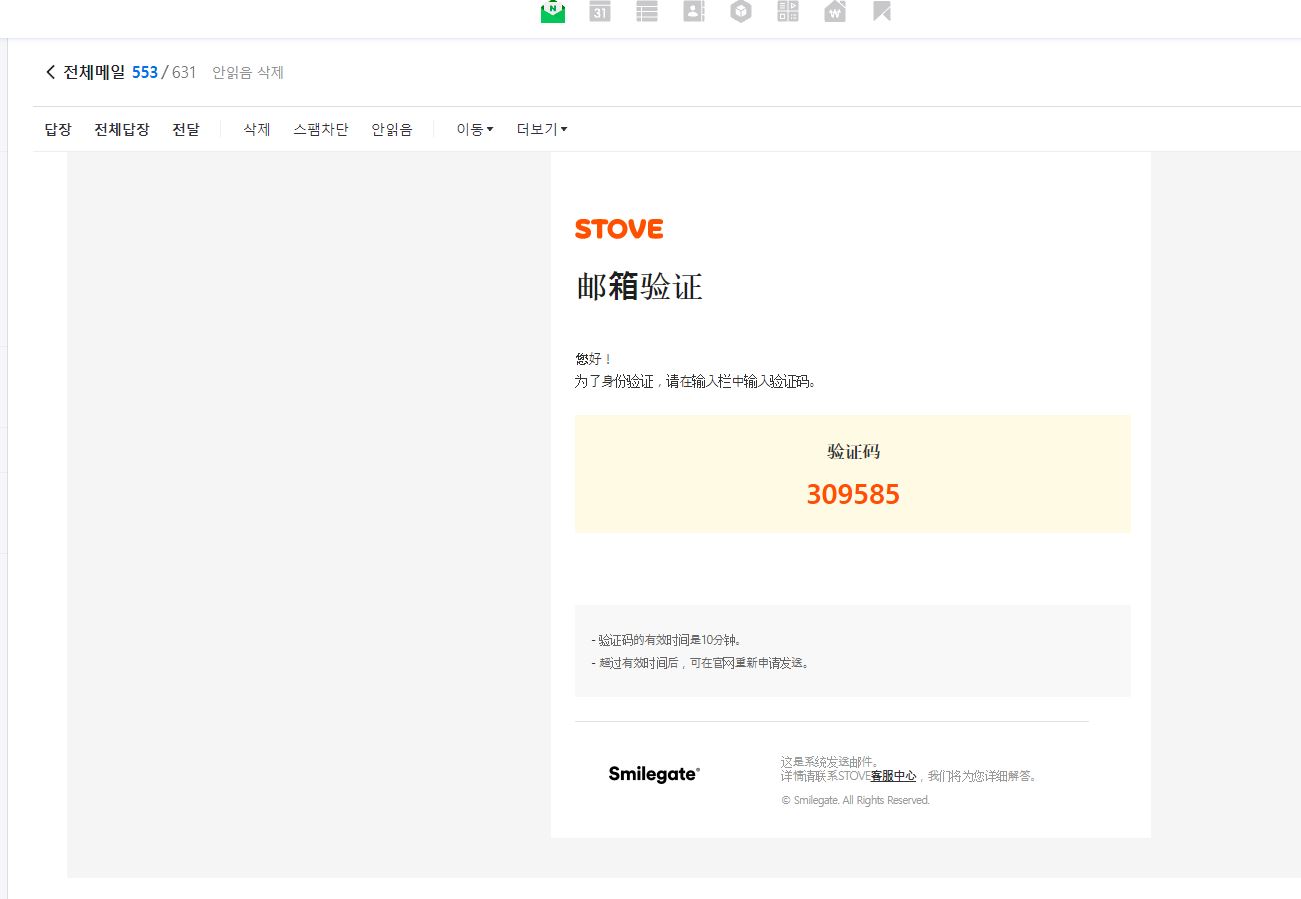Open the MYBOX cube icon
1301x899 pixels.
click(x=741, y=11)
